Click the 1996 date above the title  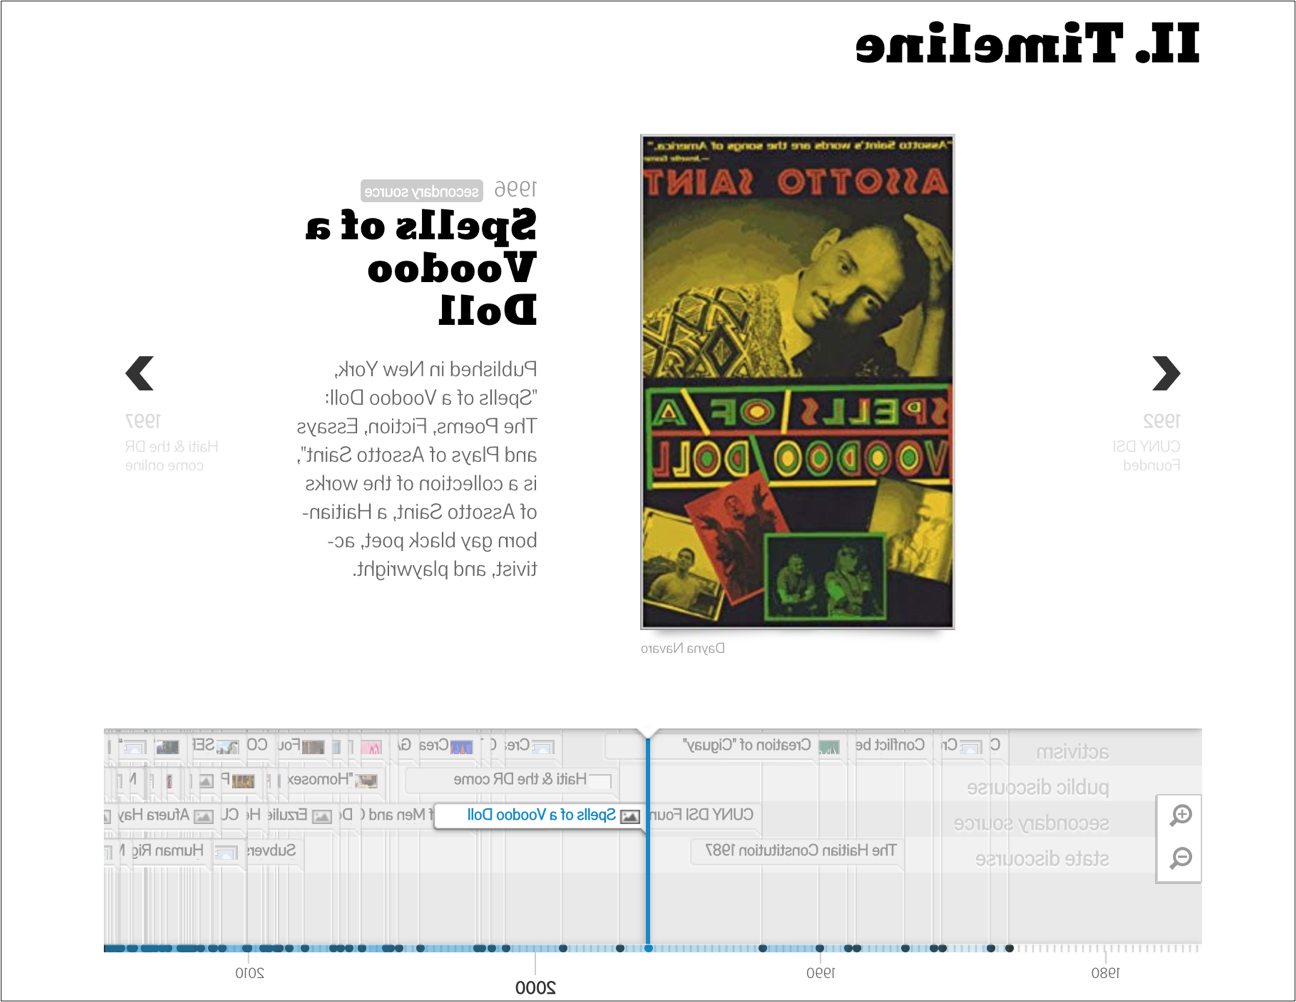(x=516, y=189)
